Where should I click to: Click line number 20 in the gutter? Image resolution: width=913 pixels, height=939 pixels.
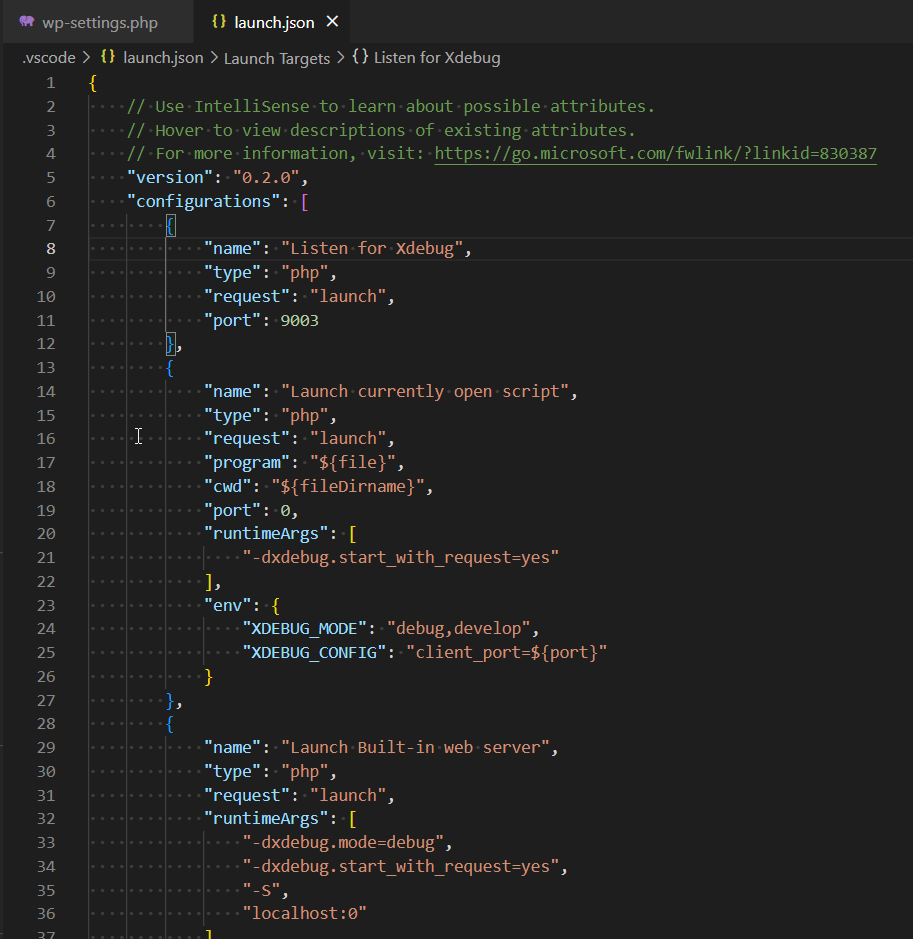coord(46,534)
